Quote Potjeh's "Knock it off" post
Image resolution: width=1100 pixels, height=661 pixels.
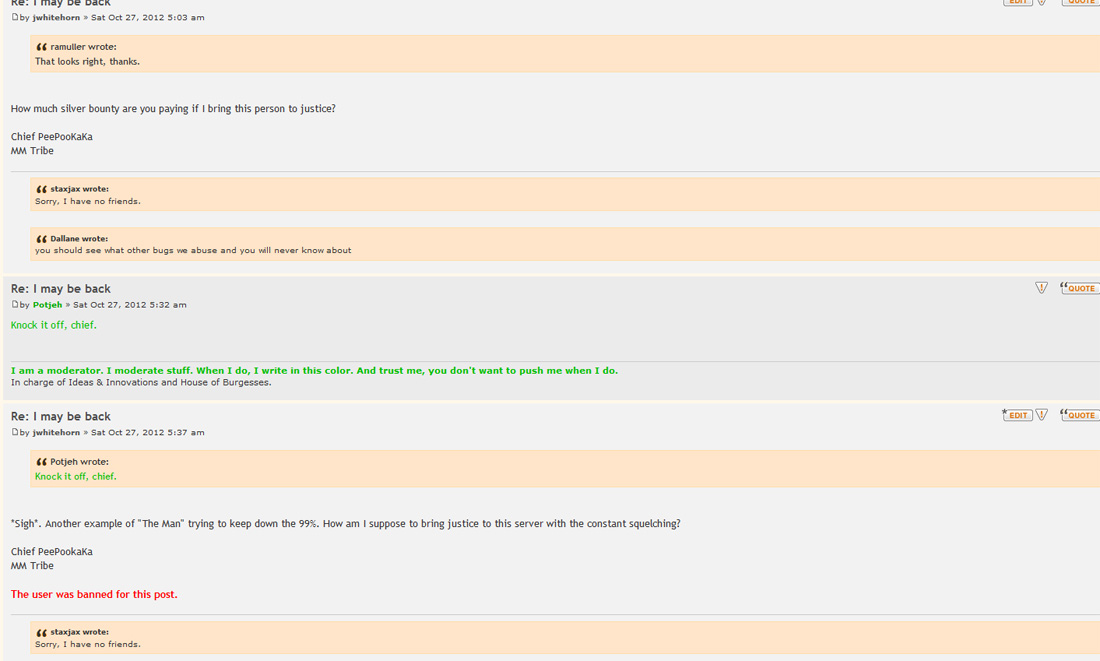(x=1079, y=288)
